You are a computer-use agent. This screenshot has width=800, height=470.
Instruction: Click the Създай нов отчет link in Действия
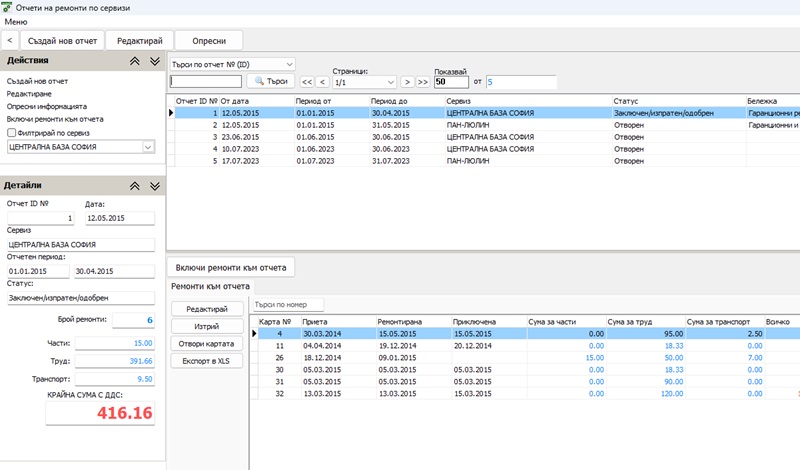point(37,81)
